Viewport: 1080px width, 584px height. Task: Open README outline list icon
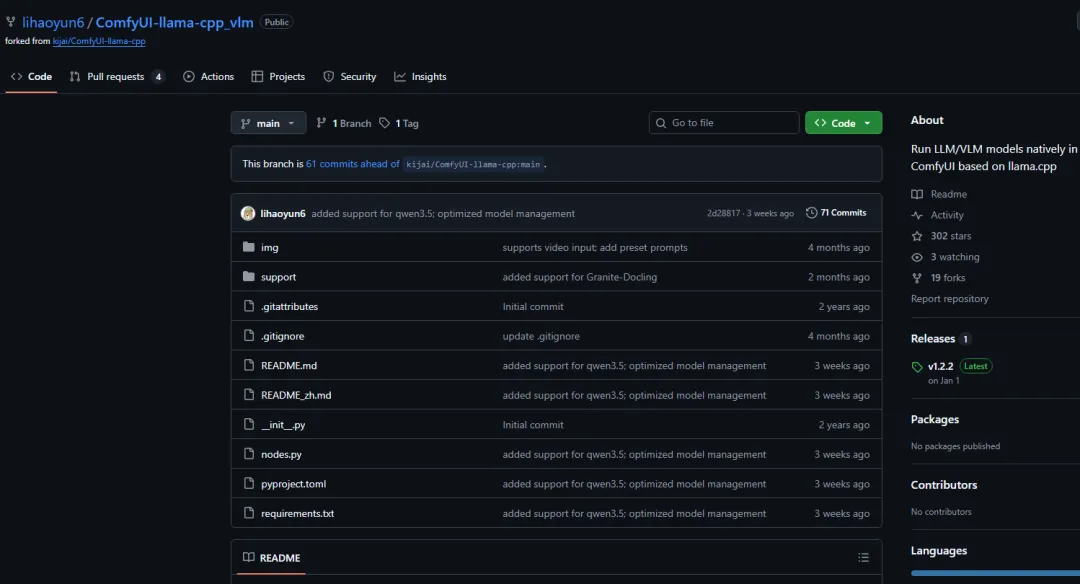click(x=863, y=558)
